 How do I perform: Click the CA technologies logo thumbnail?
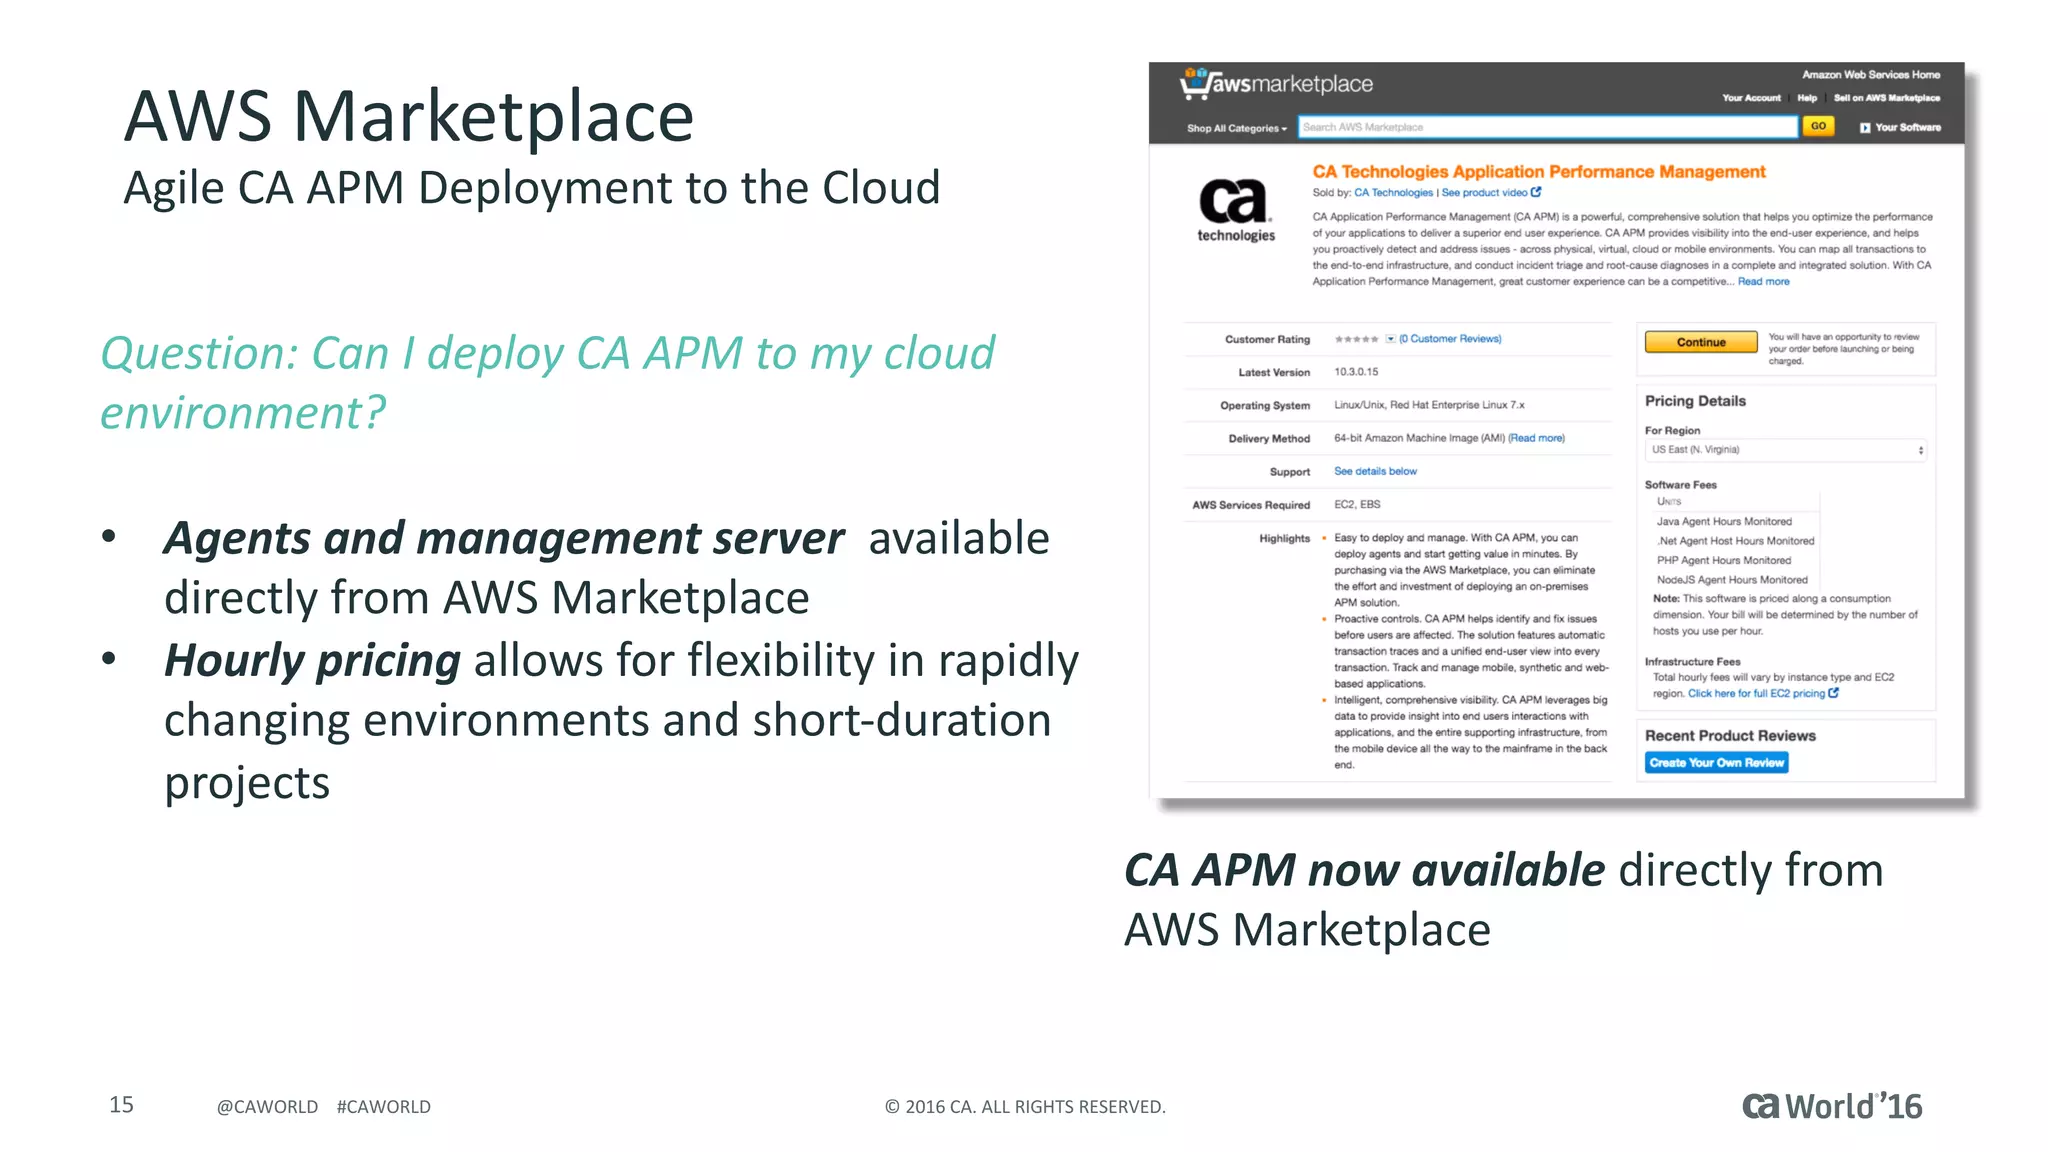(1236, 210)
